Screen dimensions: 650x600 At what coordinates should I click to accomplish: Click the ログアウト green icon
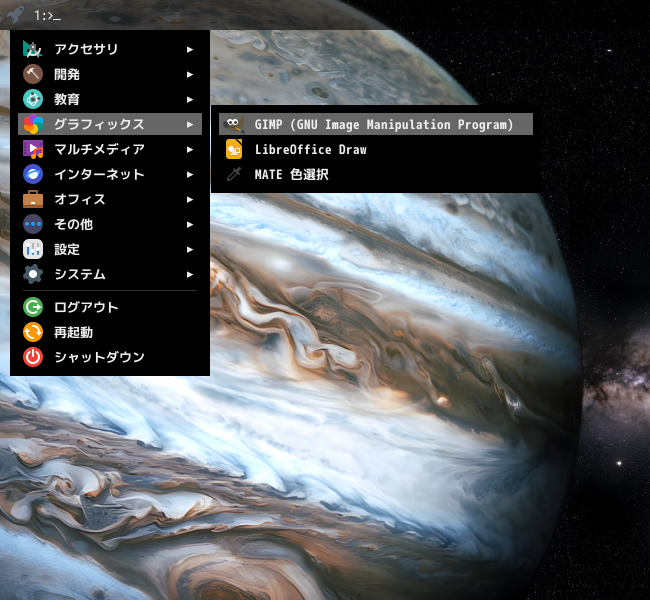tap(33, 307)
